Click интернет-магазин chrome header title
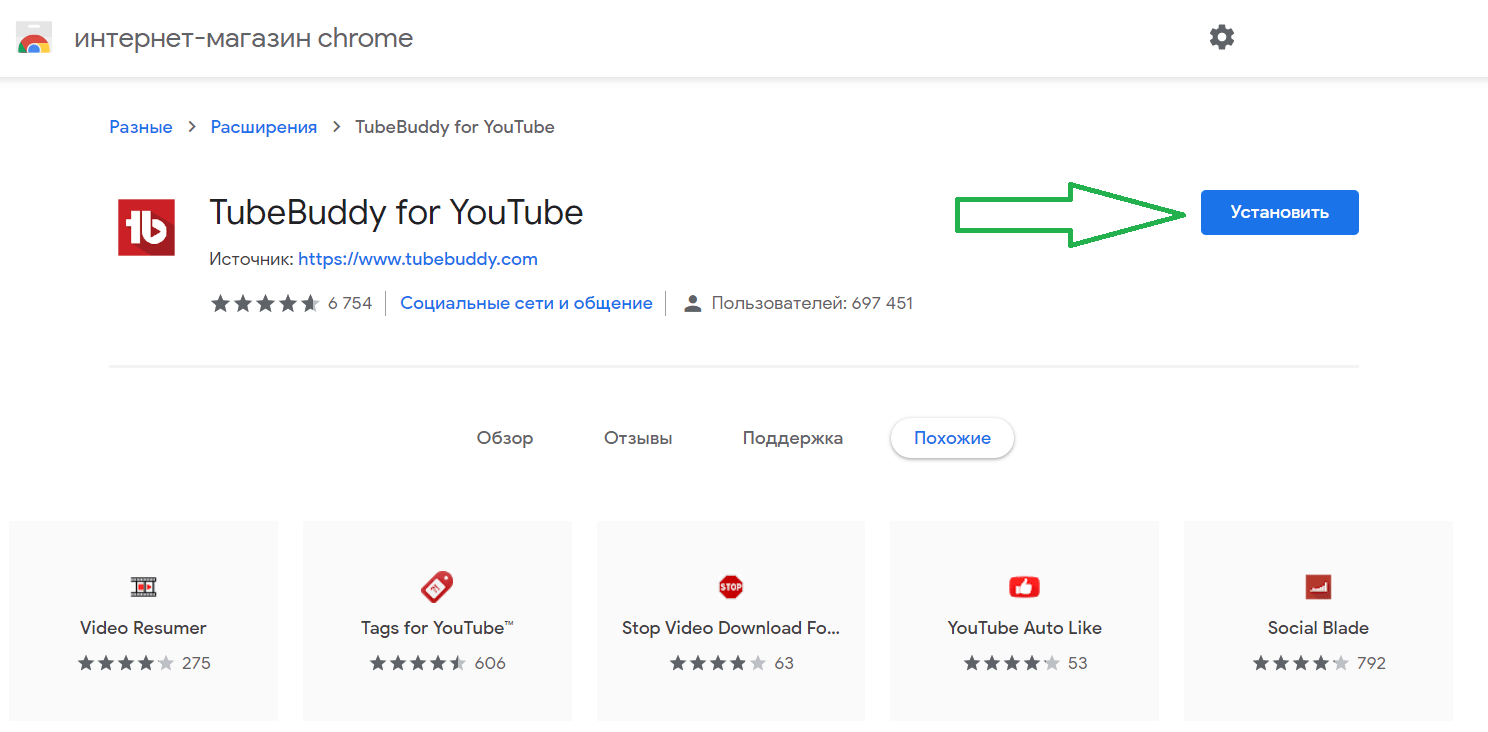The image size is (1488, 732). tap(243, 39)
